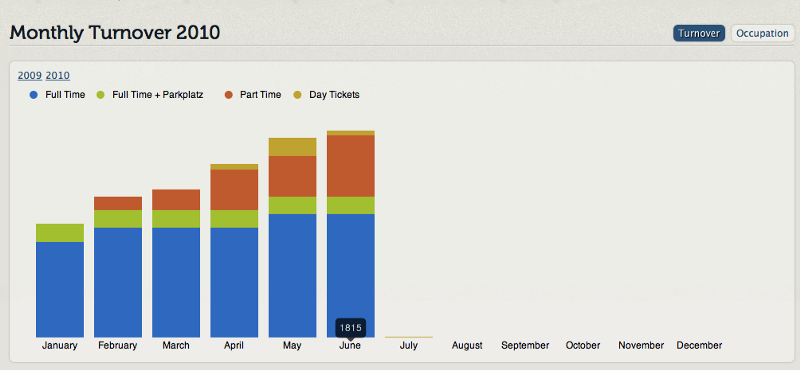Image resolution: width=800 pixels, height=370 pixels.
Task: Click the September axis label
Action: [525, 346]
